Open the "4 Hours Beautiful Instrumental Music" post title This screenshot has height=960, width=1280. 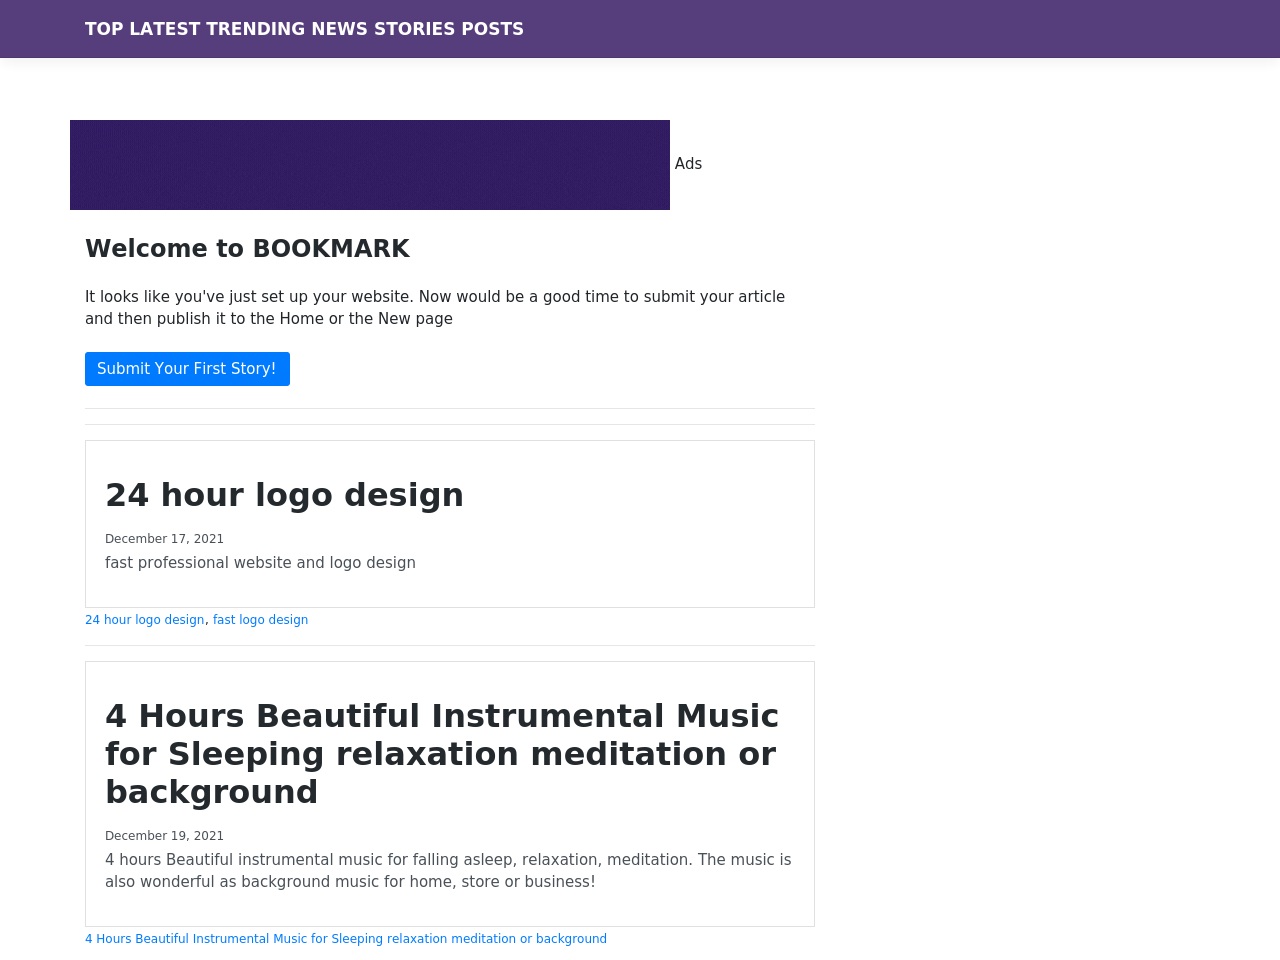[x=442, y=754]
